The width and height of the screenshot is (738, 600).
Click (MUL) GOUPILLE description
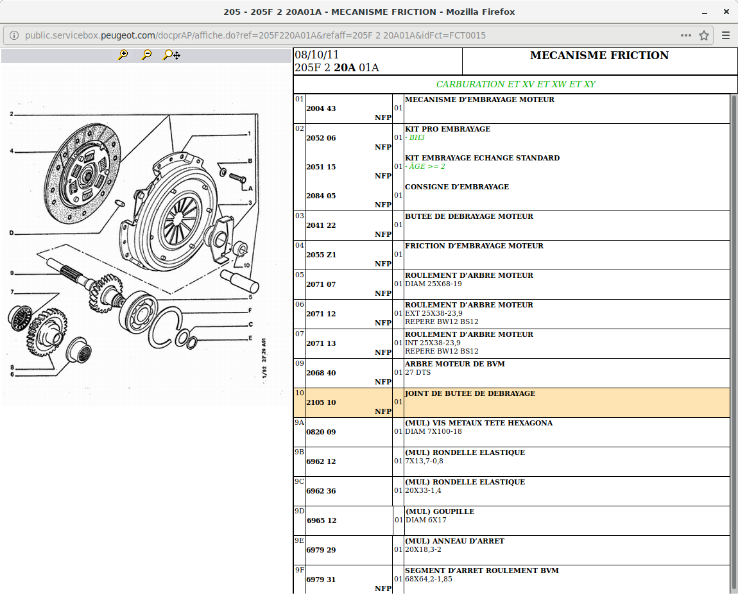click(x=440, y=512)
